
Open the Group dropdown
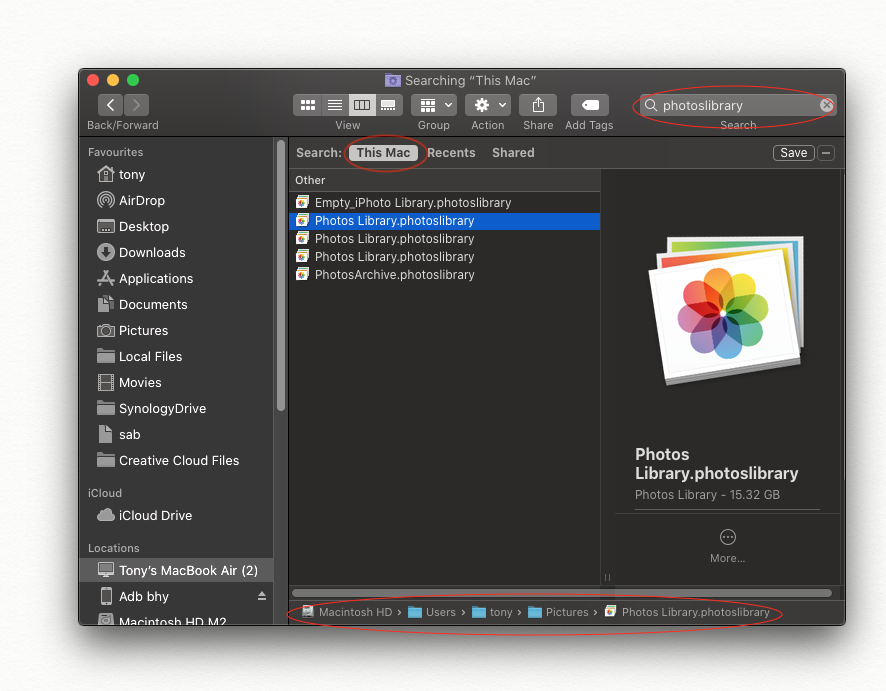click(x=433, y=105)
